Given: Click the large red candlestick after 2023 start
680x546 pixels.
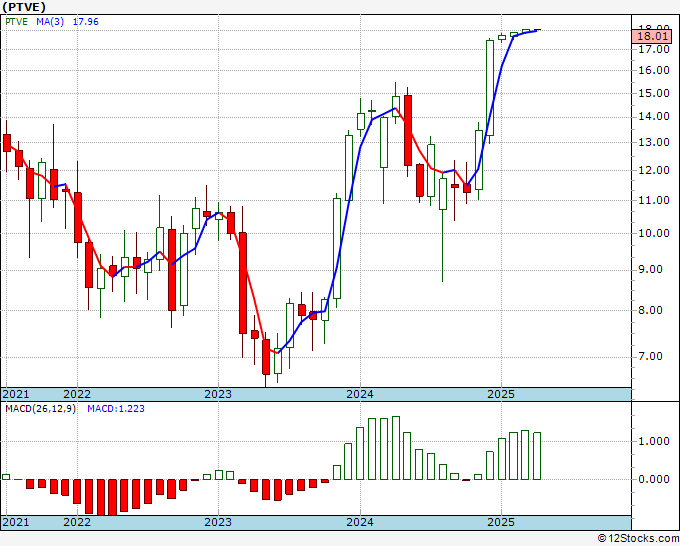Looking at the screenshot, I should pyautogui.click(x=243, y=283).
